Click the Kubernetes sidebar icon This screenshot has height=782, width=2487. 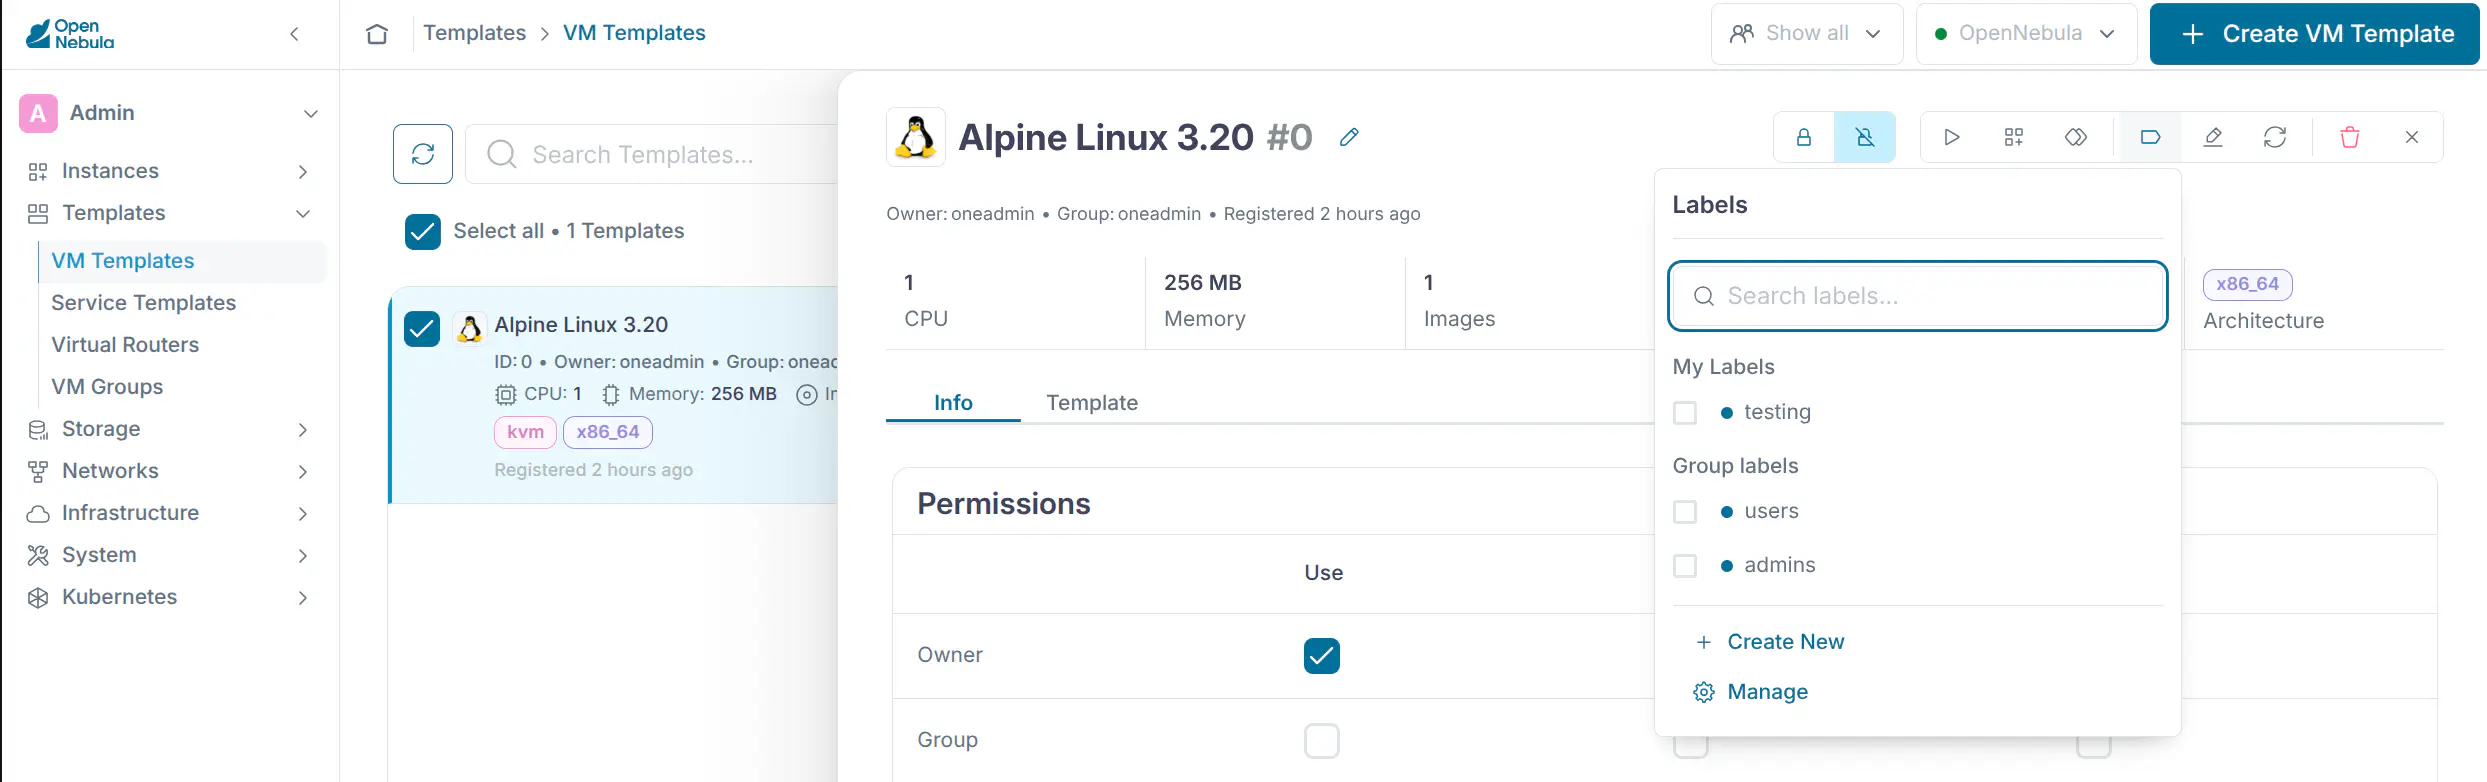click(38, 597)
